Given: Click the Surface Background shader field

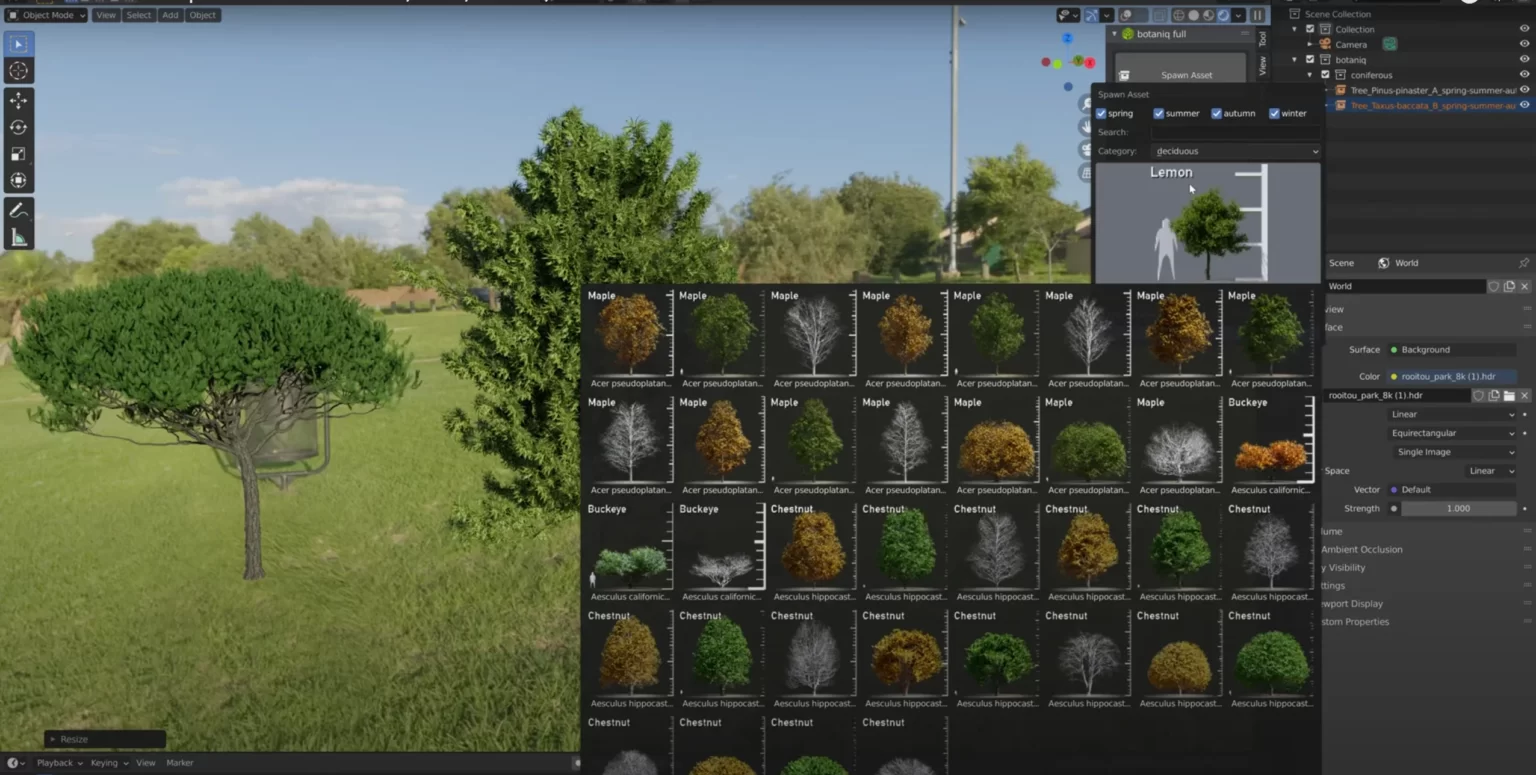Looking at the screenshot, I should [x=1452, y=350].
